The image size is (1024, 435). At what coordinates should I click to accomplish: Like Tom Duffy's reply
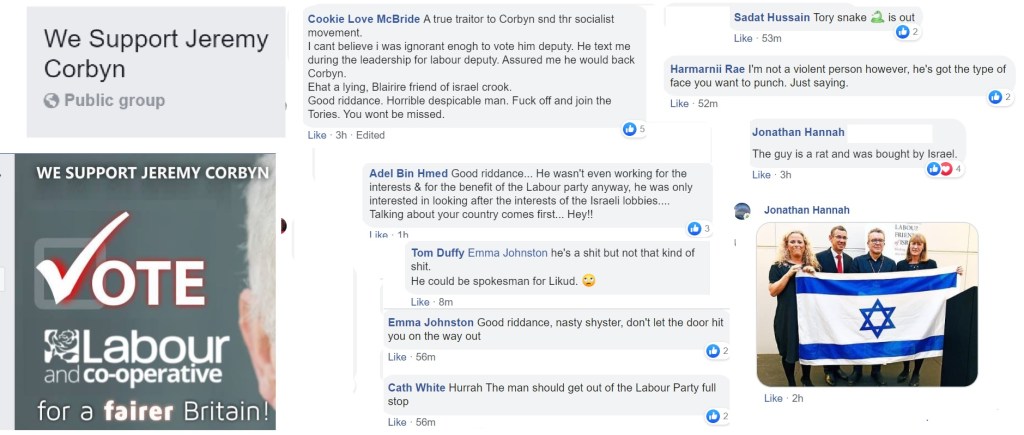(420, 302)
